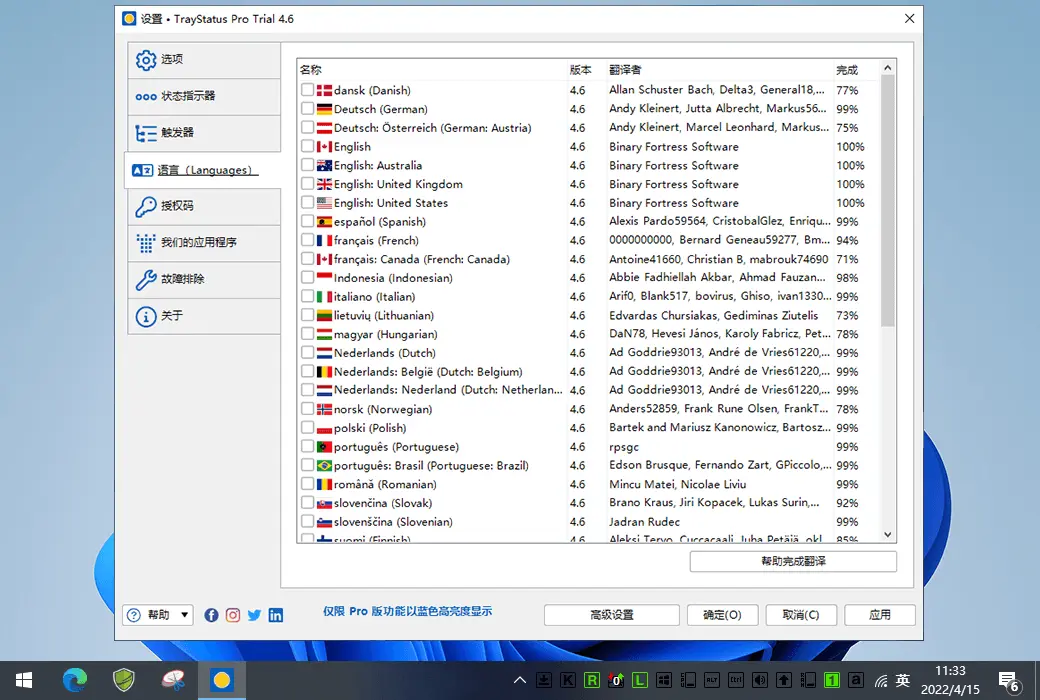
Task: Click the green R status tray icon
Action: point(592,680)
